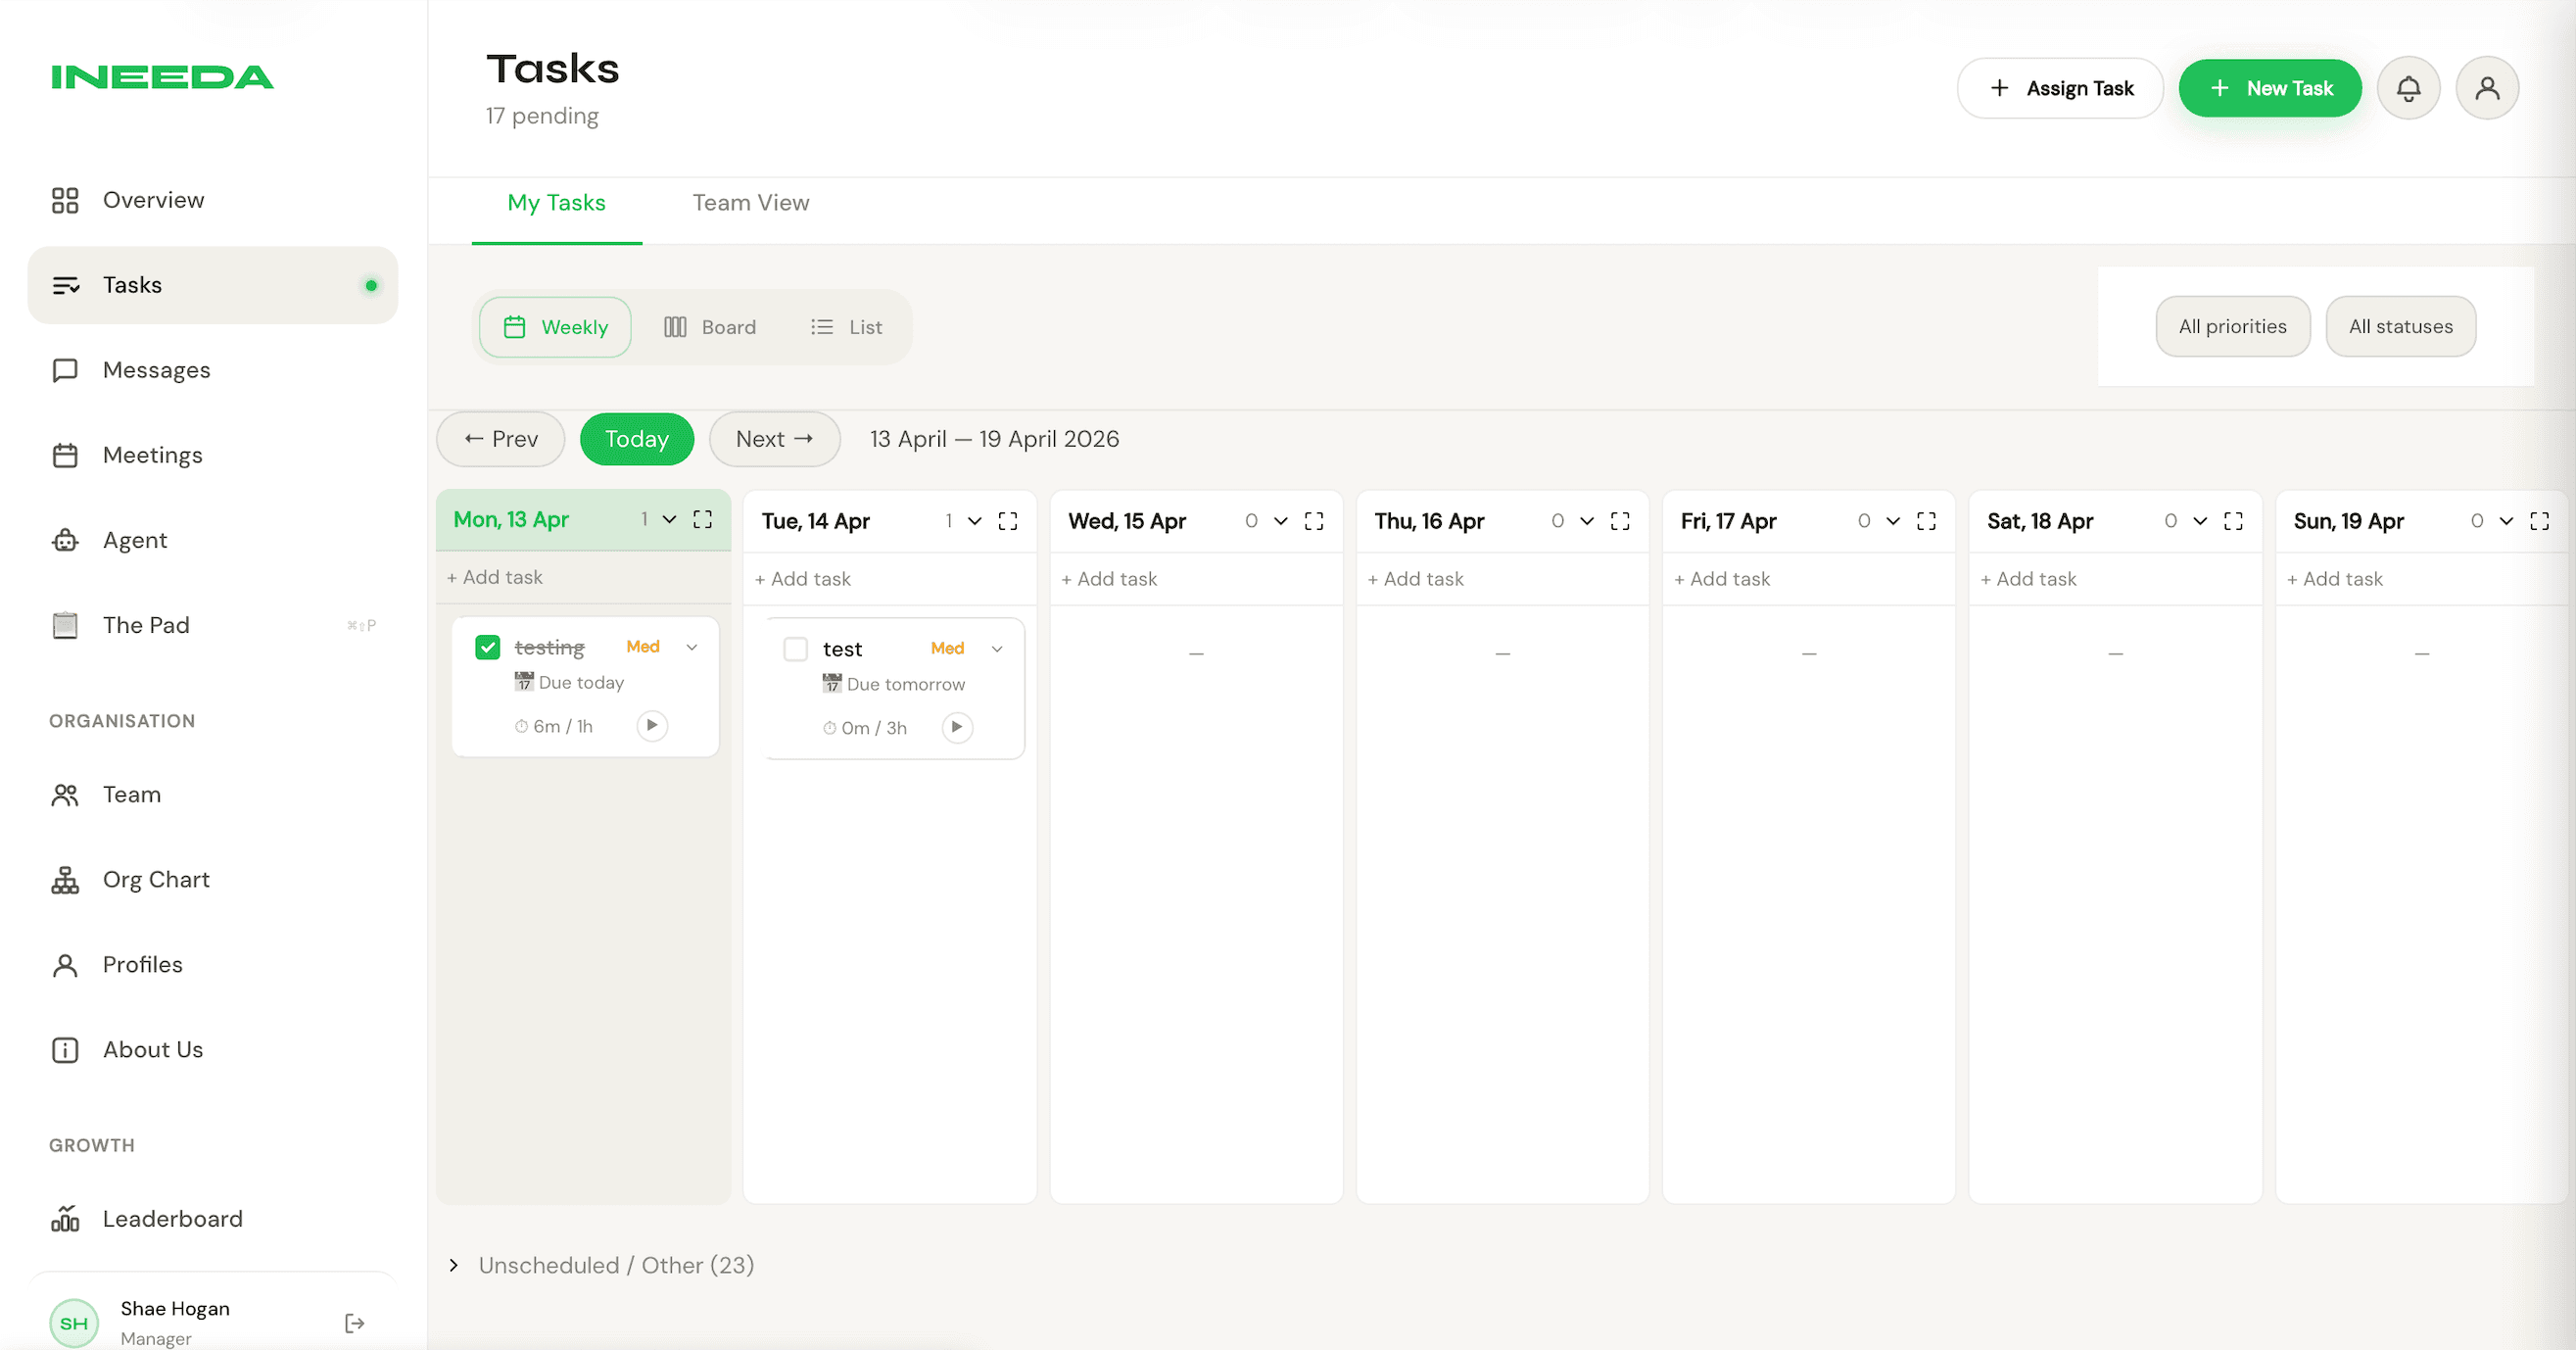Screen dimensions: 2576x1350
Task: Open The Pad from the sidebar
Action: click(x=146, y=625)
